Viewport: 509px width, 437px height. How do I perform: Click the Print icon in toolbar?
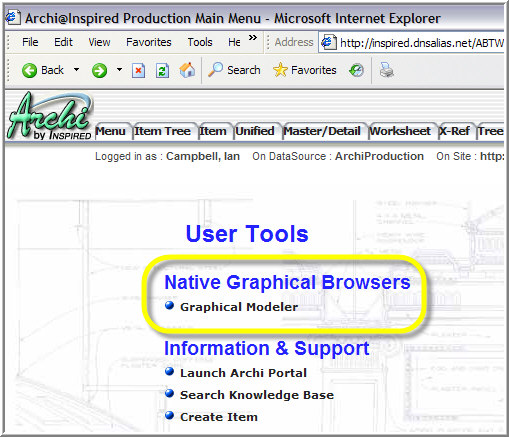(387, 70)
